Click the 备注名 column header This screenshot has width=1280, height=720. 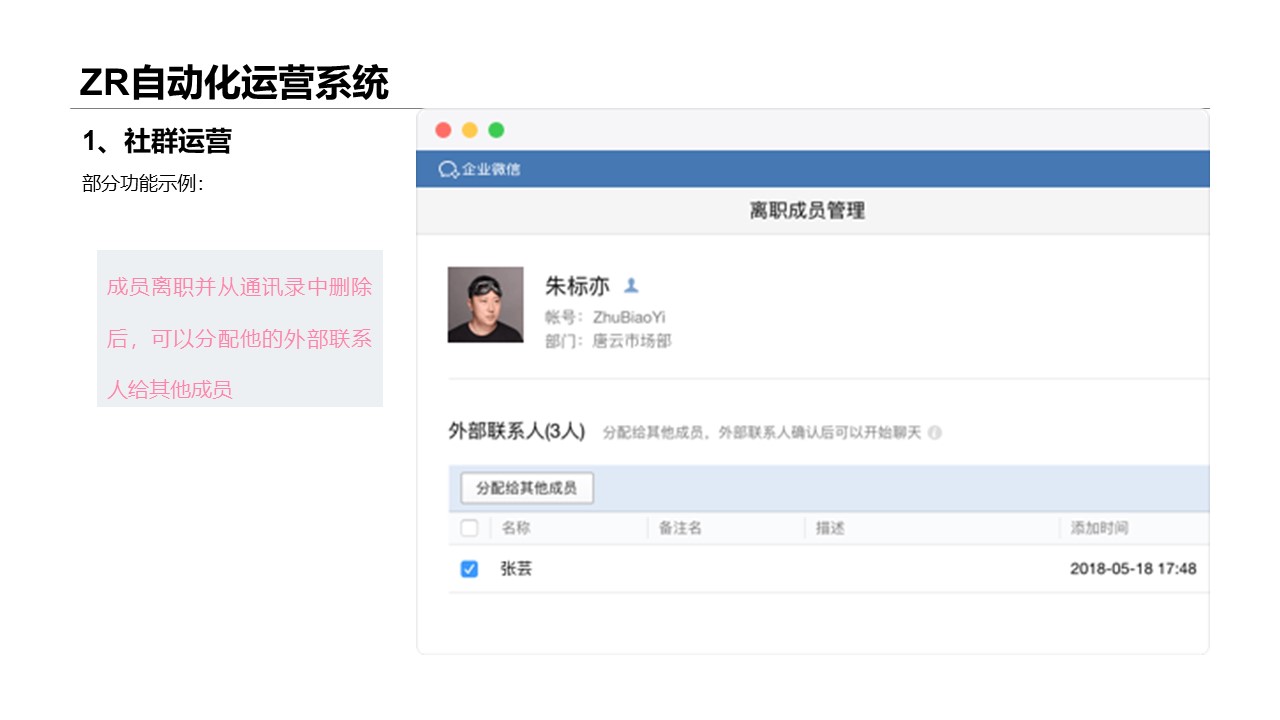point(680,528)
